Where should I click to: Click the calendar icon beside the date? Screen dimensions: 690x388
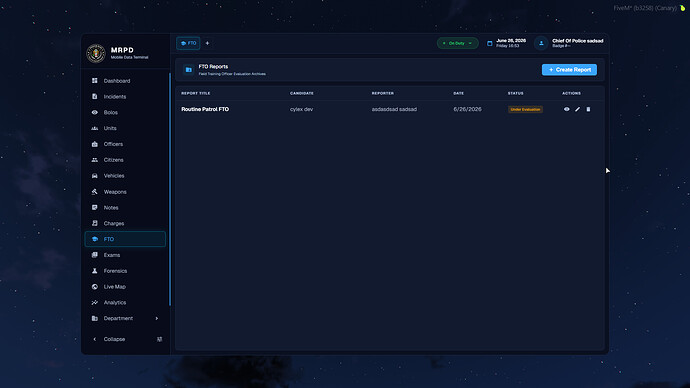pos(489,43)
